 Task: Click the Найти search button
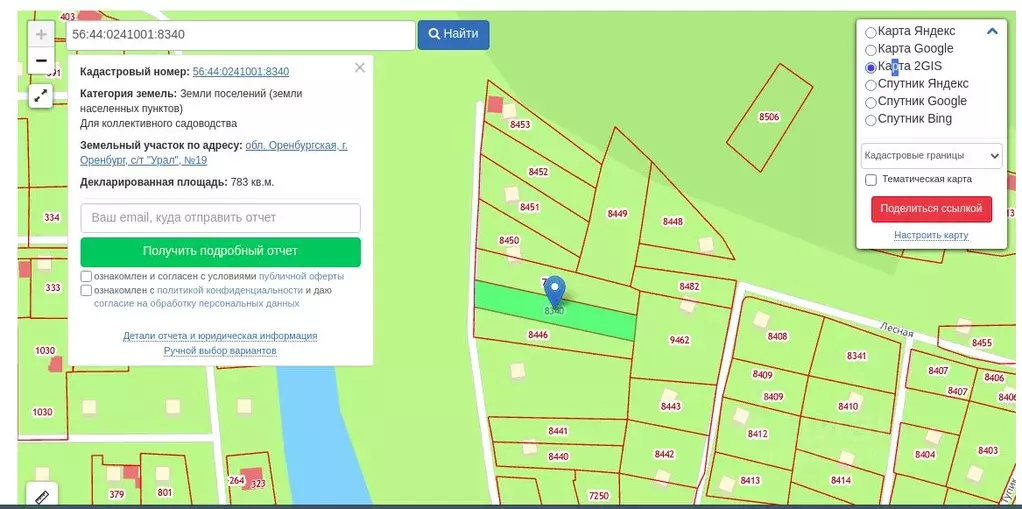click(453, 34)
